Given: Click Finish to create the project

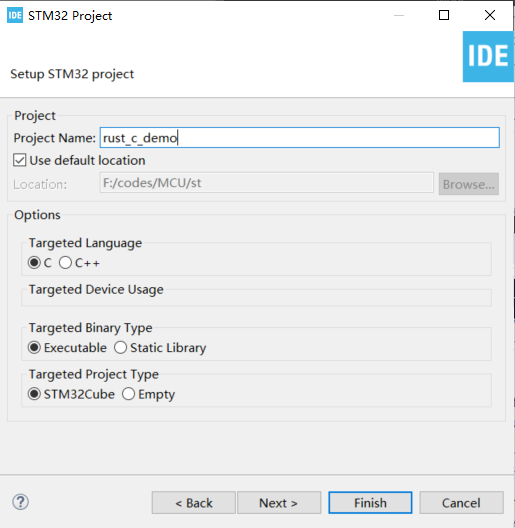Looking at the screenshot, I should (x=370, y=503).
